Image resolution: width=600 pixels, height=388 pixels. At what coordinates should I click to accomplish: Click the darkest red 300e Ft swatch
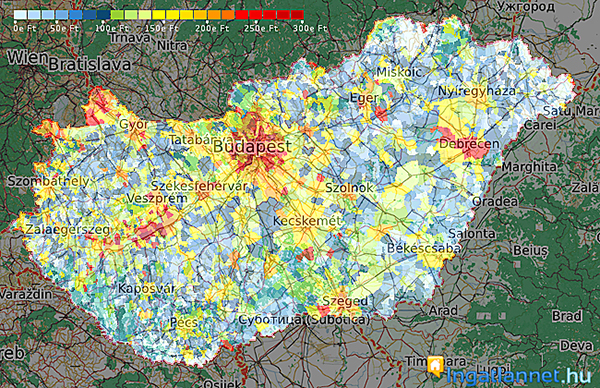point(297,15)
